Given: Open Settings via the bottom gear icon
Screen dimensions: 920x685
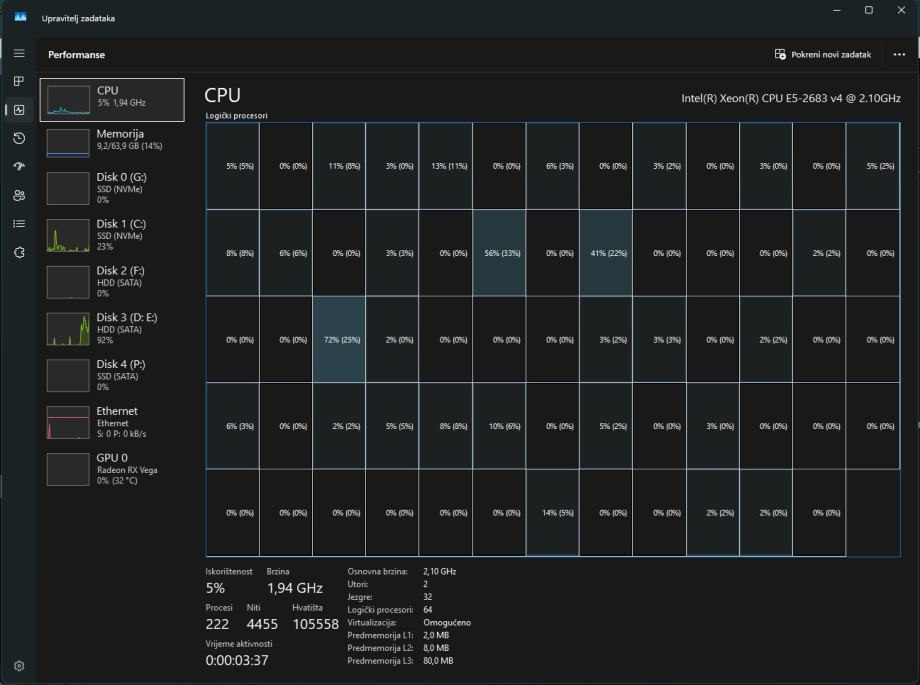Looking at the screenshot, I should pos(19,665).
